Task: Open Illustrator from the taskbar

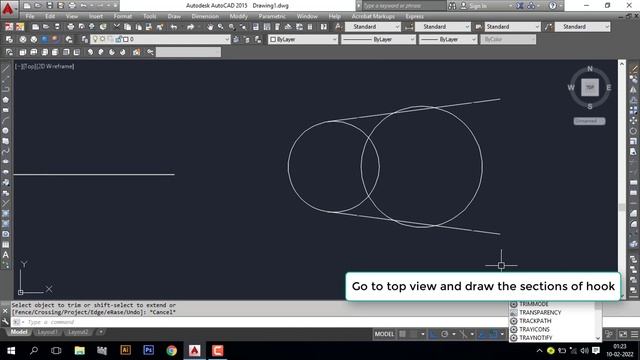Action: click(x=125, y=351)
